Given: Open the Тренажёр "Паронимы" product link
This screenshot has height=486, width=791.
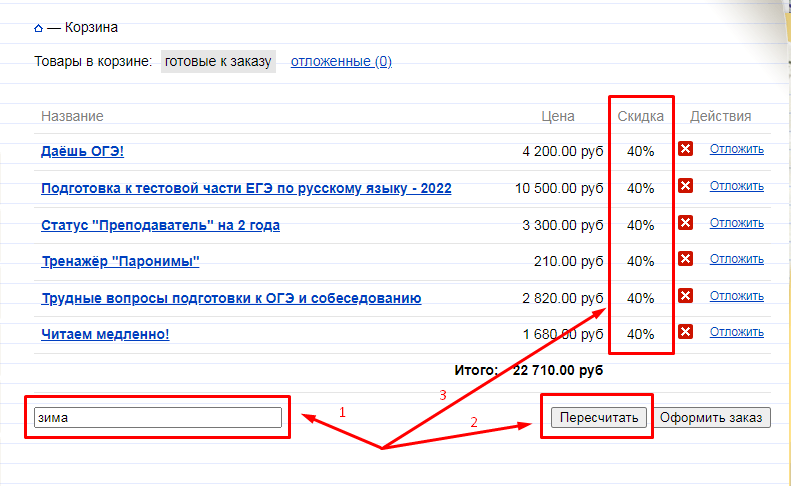Looking at the screenshot, I should [120, 262].
